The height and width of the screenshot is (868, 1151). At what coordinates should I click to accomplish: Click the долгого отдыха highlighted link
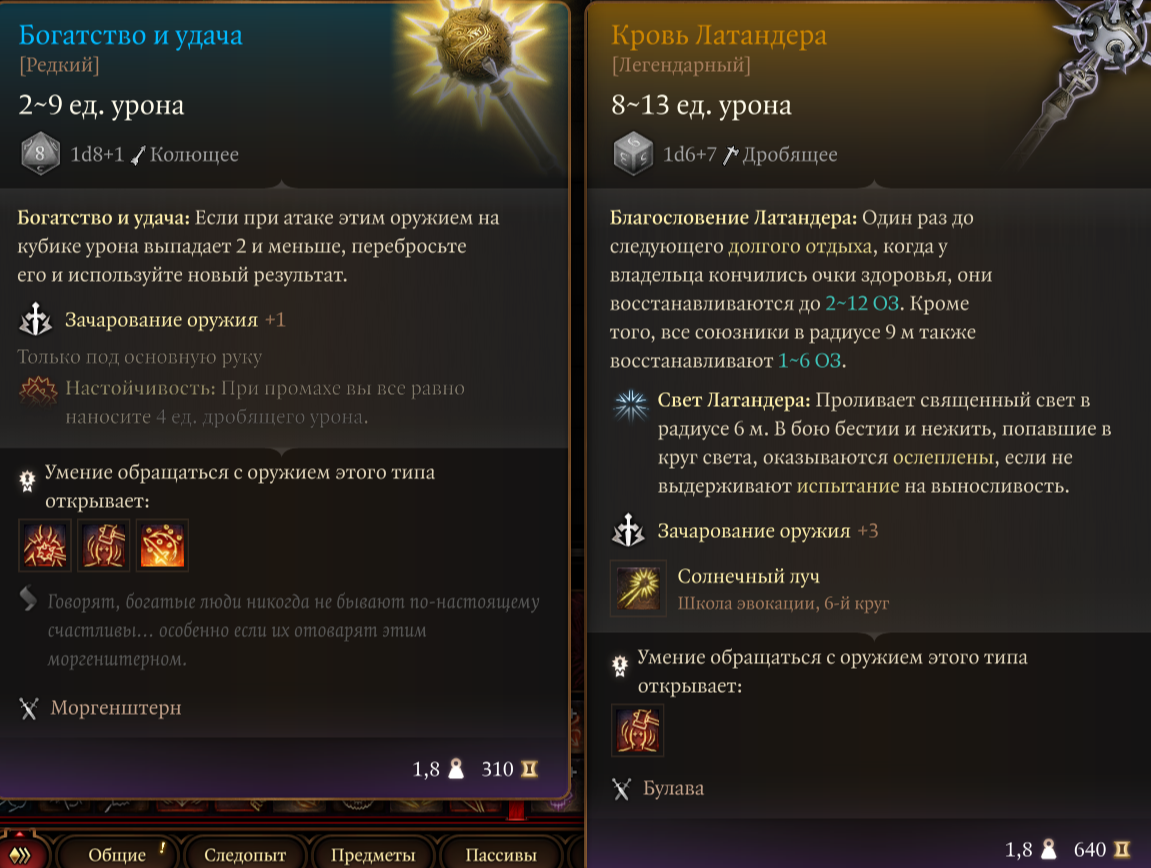pyautogui.click(x=800, y=246)
